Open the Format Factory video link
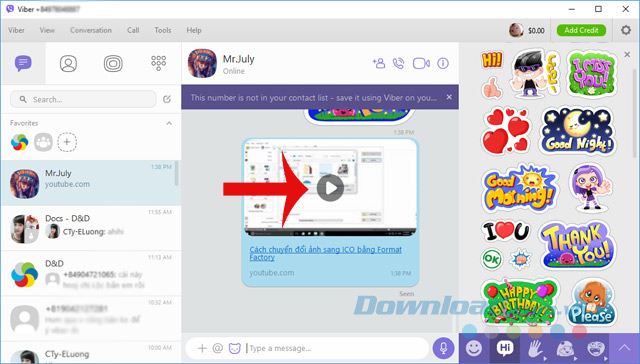The height and width of the screenshot is (364, 640). (325, 253)
